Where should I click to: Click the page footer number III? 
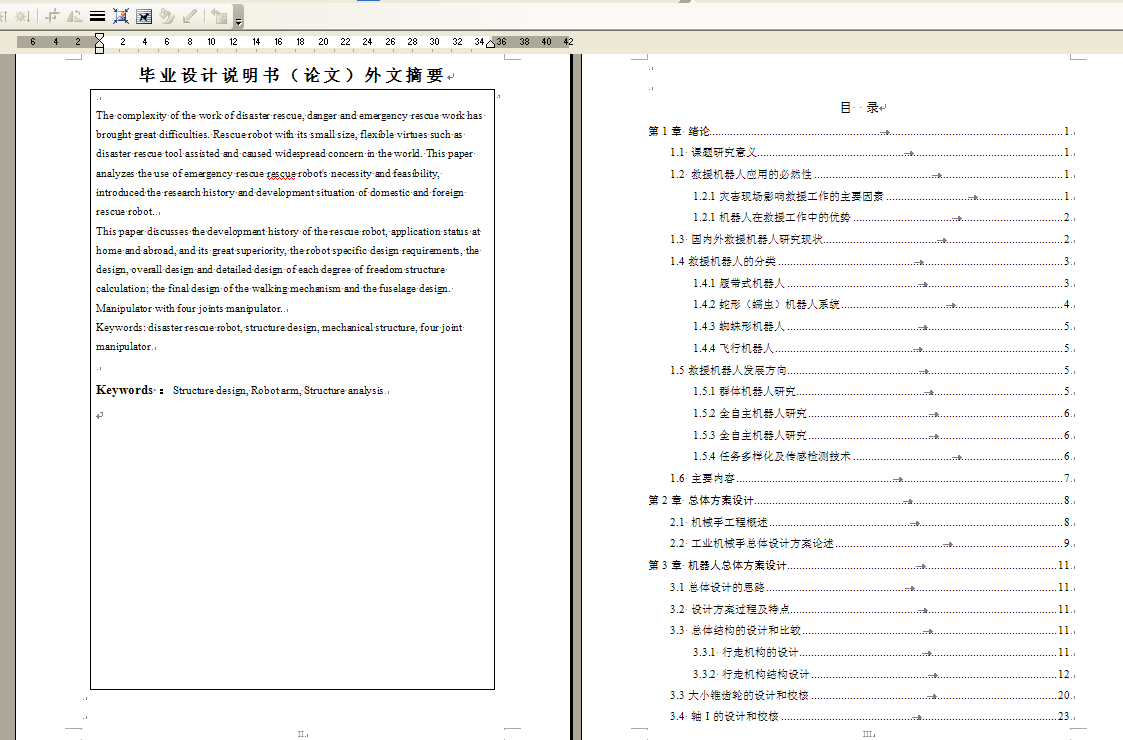click(x=867, y=734)
